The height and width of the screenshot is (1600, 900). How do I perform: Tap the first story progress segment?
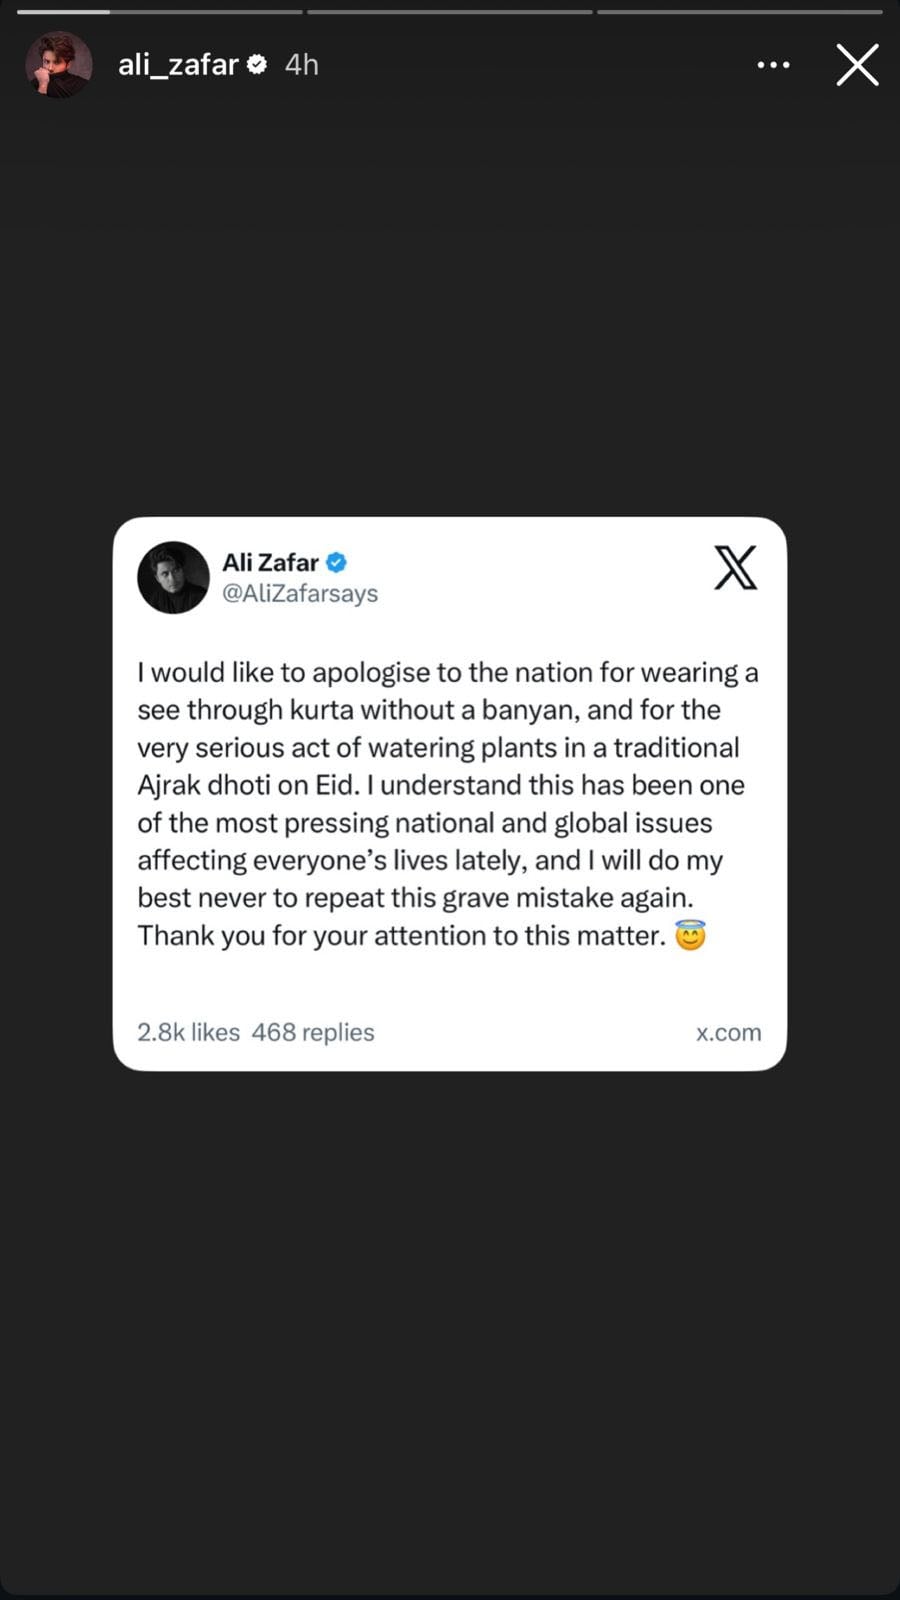158,11
